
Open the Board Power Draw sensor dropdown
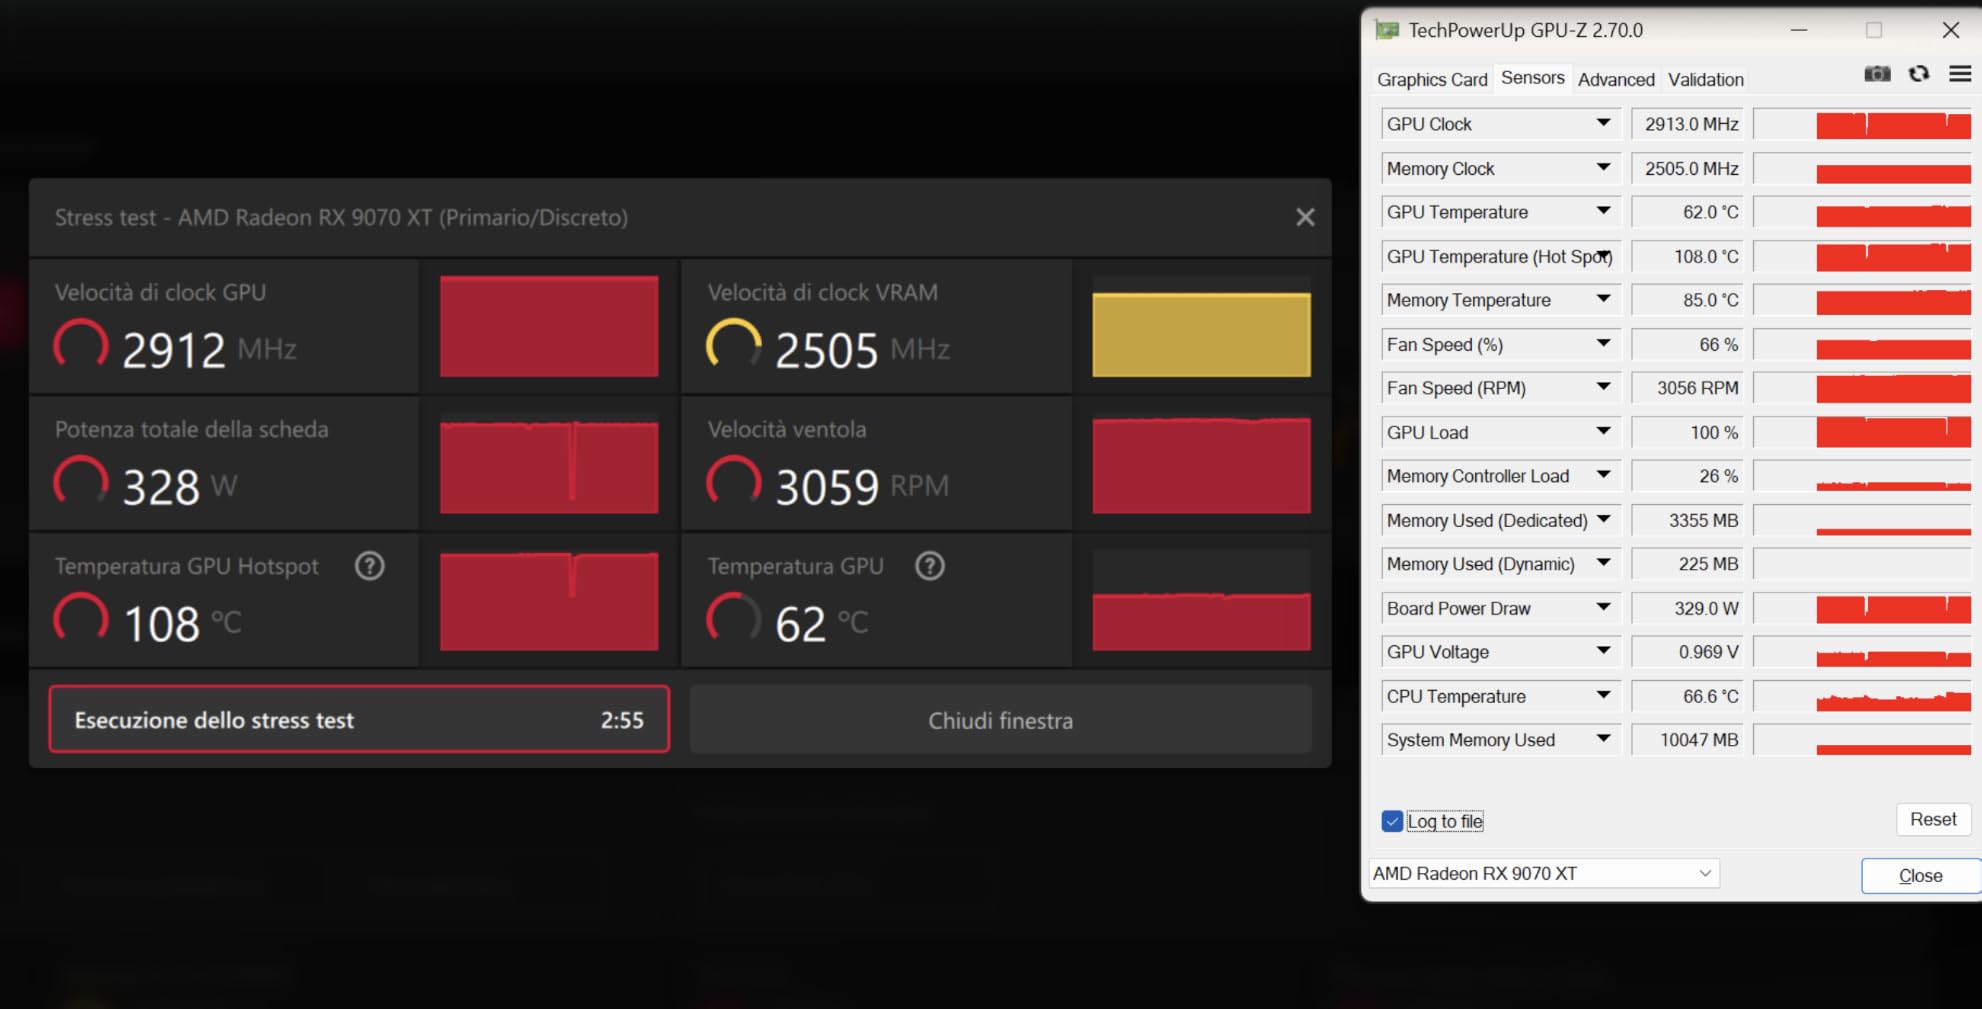click(x=1604, y=607)
